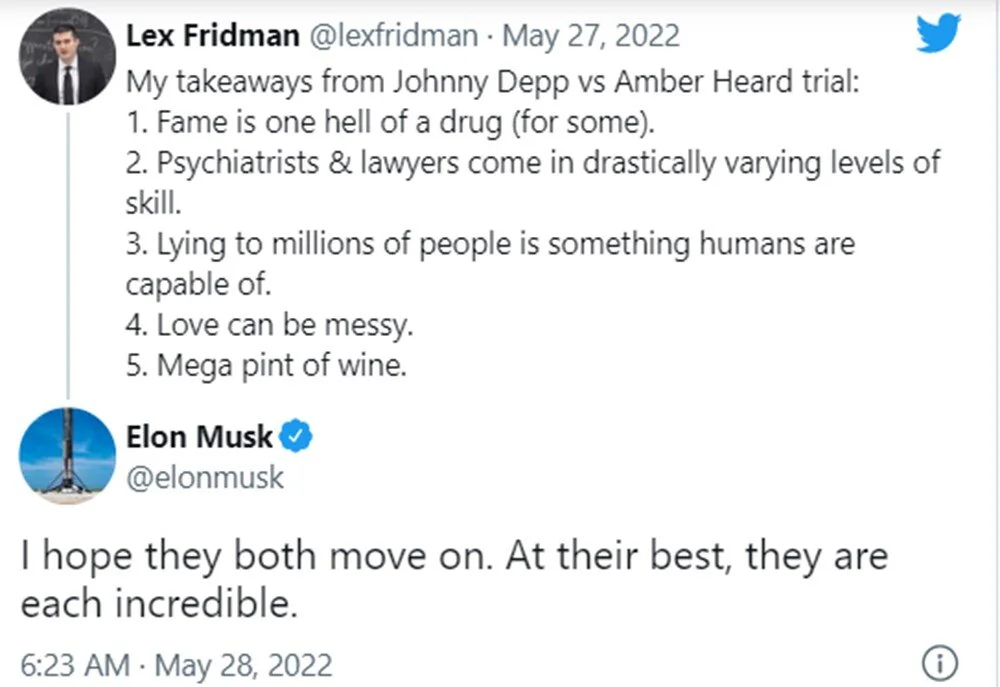The width and height of the screenshot is (1000, 687).
Task: Click the May 27, 2022 date link
Action: (x=591, y=35)
